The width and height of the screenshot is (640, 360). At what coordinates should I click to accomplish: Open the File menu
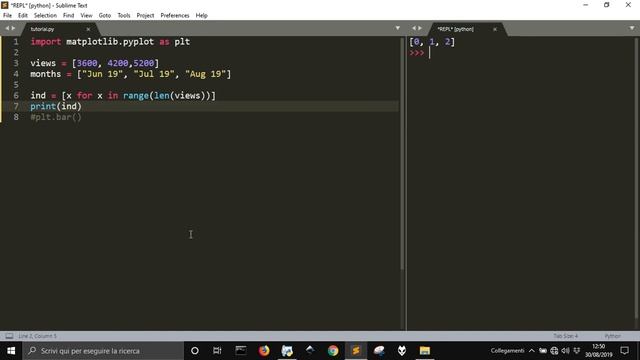pyautogui.click(x=7, y=16)
